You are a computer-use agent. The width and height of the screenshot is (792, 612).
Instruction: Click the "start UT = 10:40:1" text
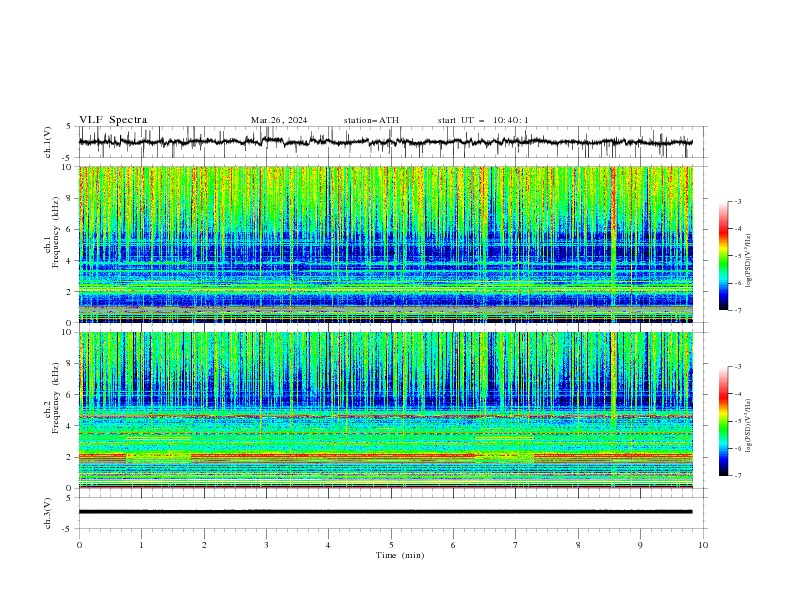point(483,120)
